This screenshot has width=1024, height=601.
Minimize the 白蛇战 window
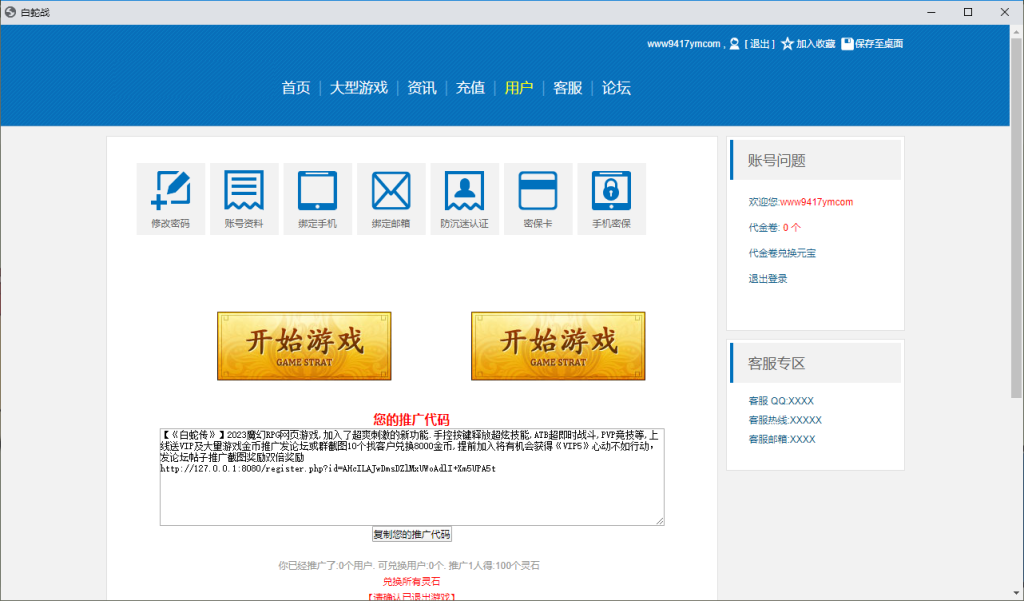tap(931, 12)
